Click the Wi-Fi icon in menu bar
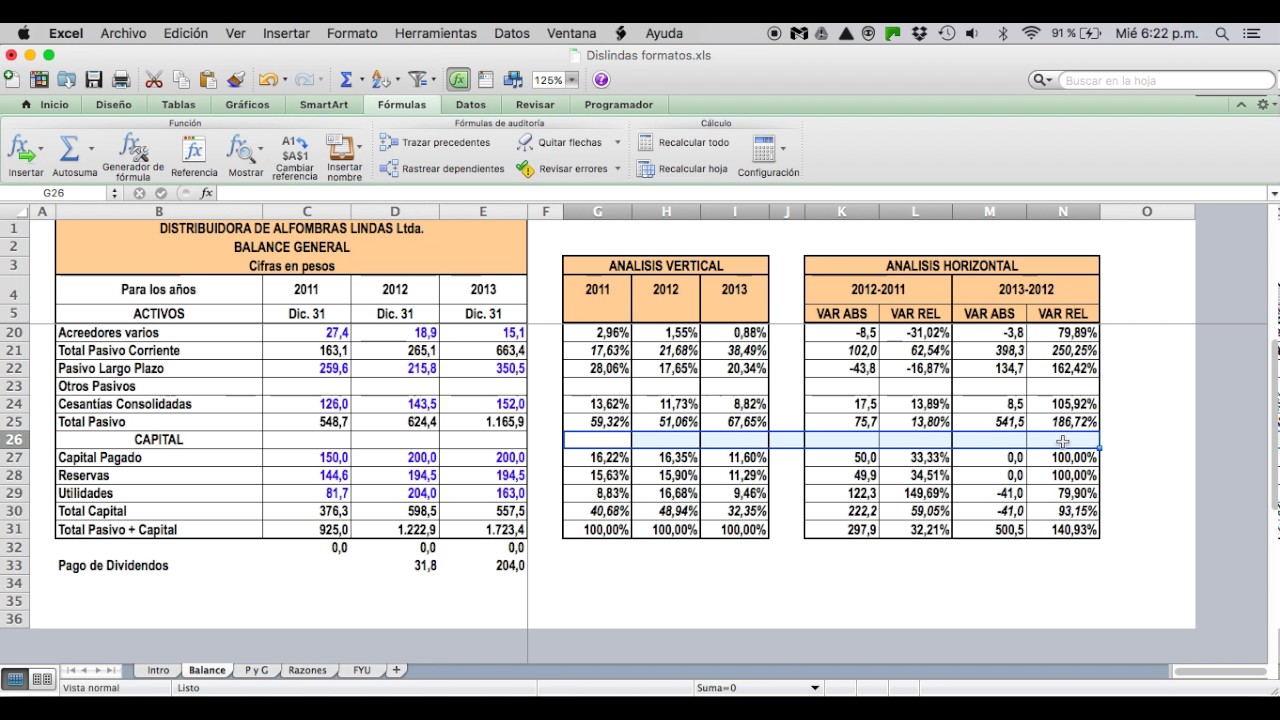The height and width of the screenshot is (720, 1280). point(1031,33)
